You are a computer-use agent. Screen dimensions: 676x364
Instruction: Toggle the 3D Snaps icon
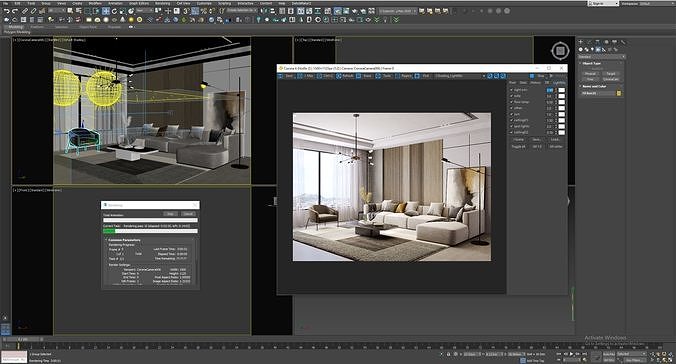(x=186, y=11)
